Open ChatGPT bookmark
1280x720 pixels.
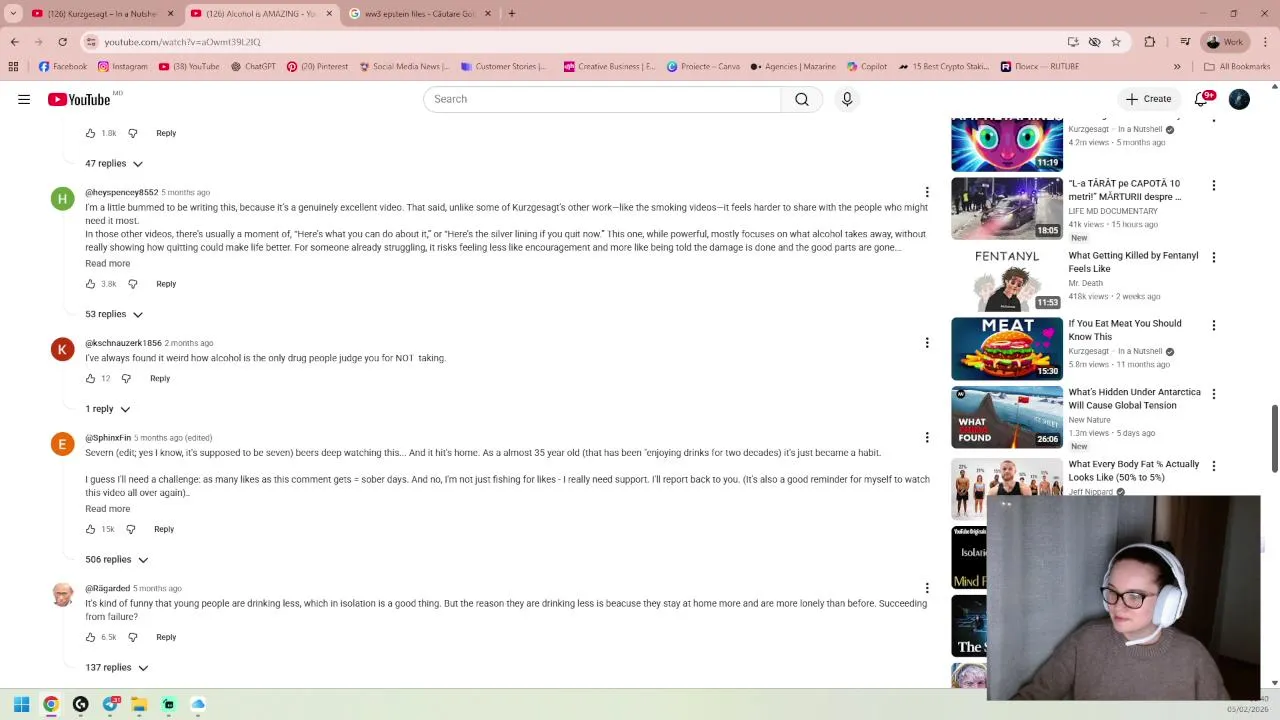[253, 67]
